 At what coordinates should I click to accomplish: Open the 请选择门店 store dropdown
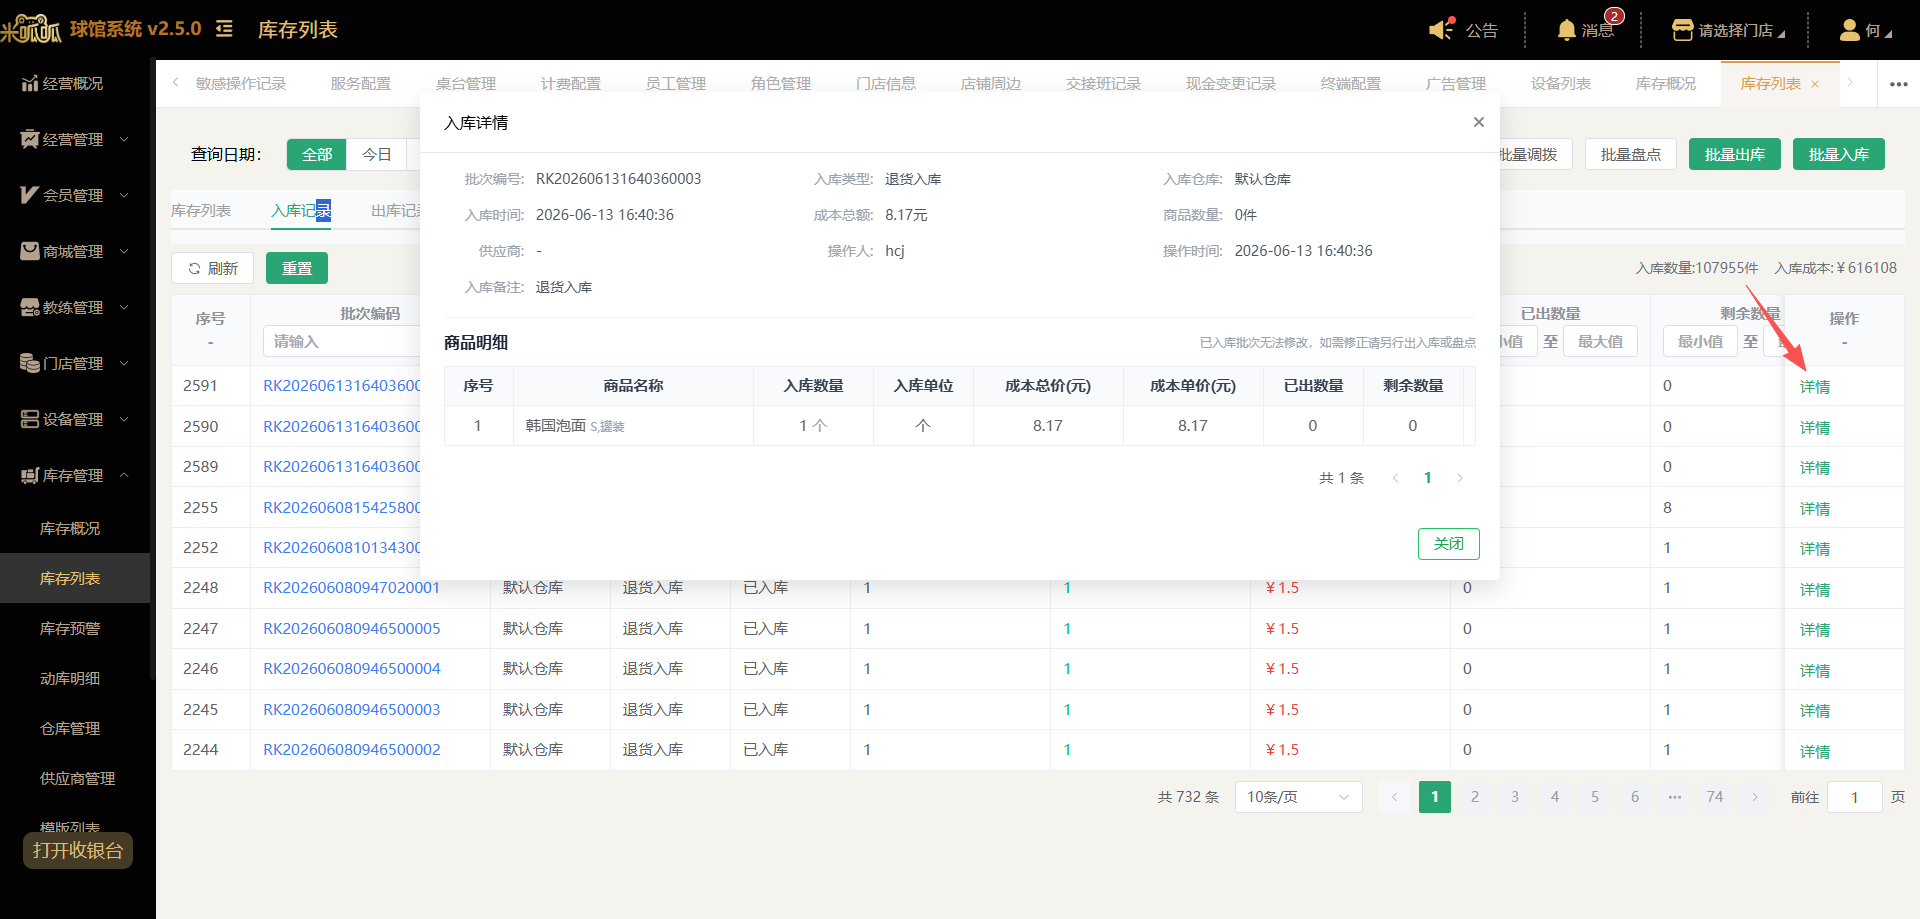click(1729, 30)
